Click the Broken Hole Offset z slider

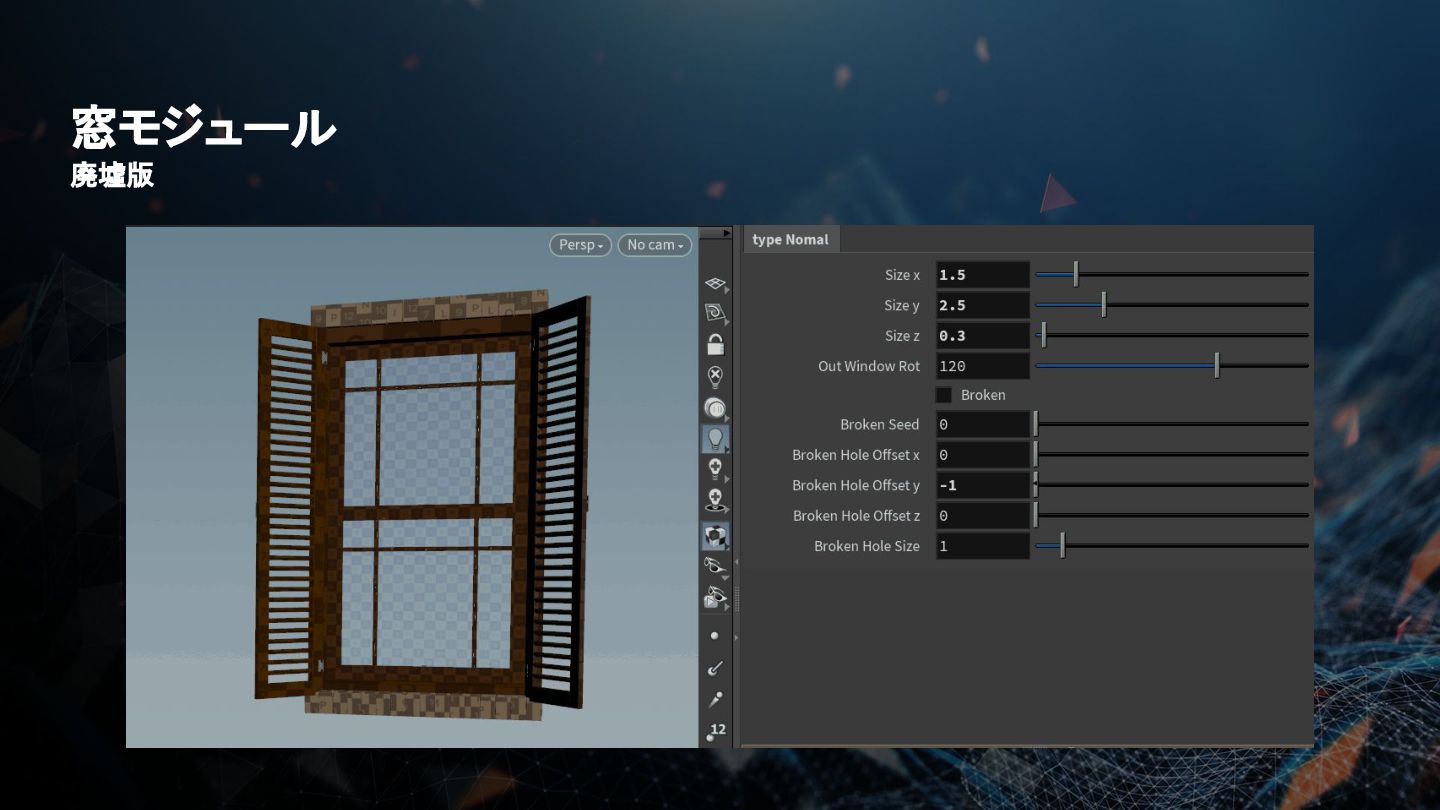pyautogui.click(x=1171, y=516)
